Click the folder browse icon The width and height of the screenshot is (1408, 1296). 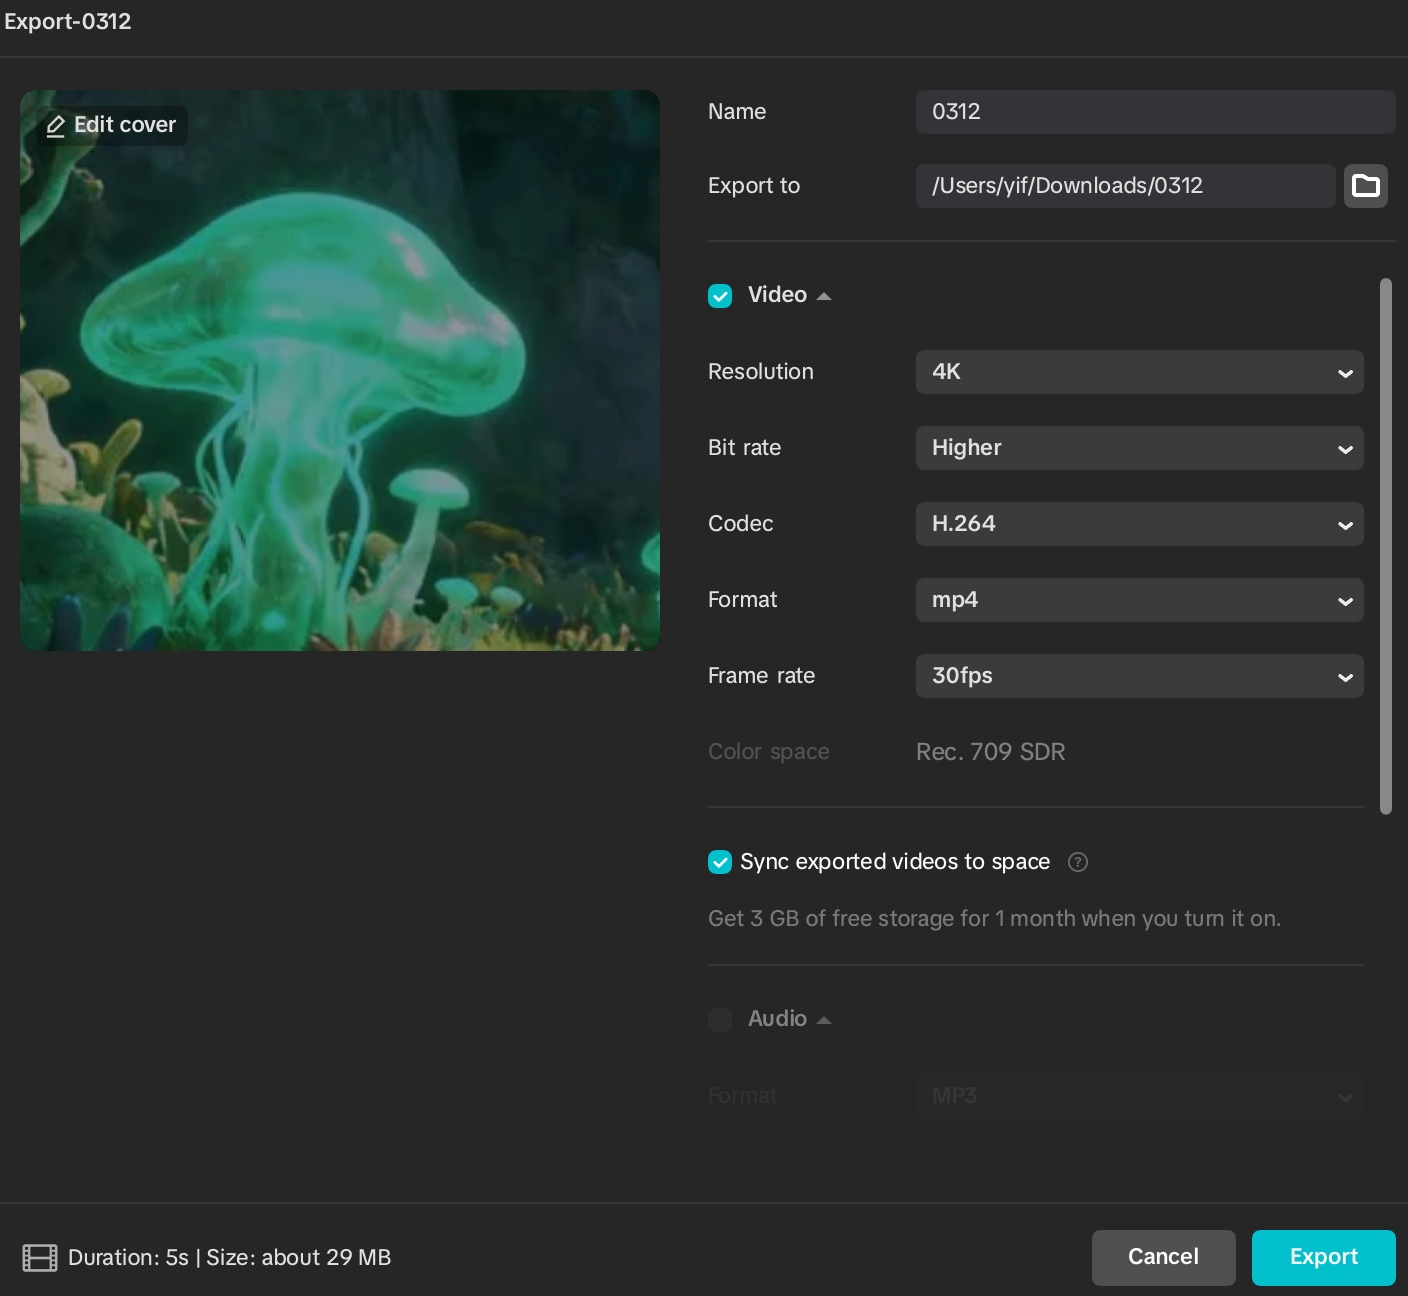point(1365,186)
